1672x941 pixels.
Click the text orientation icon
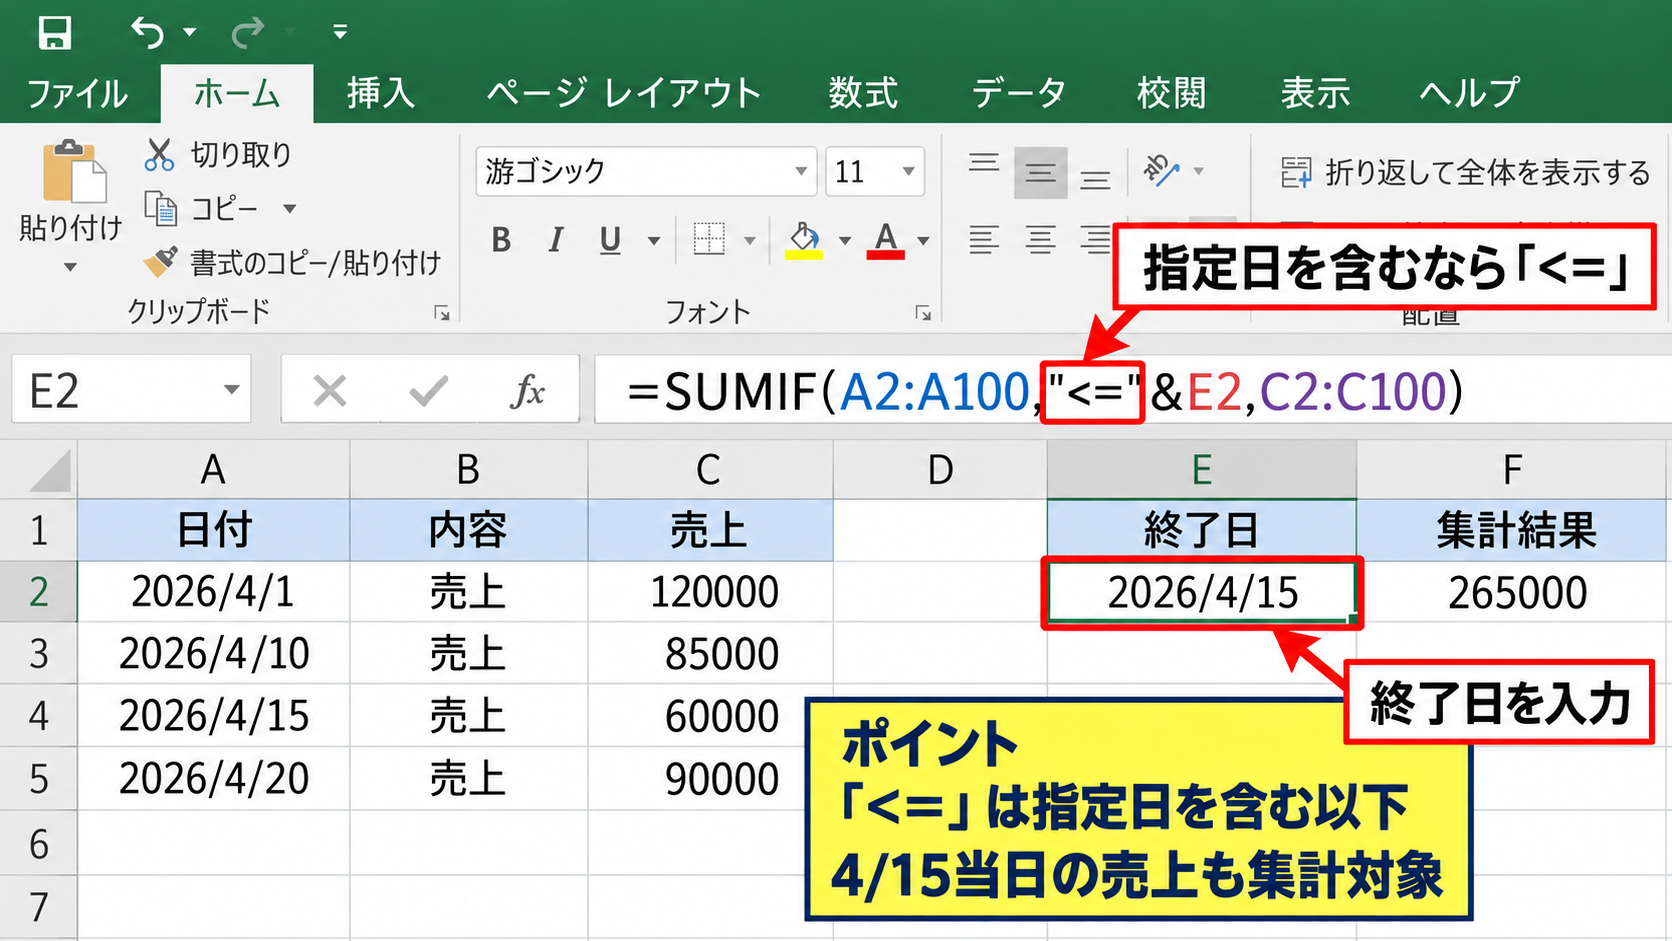coord(1162,171)
